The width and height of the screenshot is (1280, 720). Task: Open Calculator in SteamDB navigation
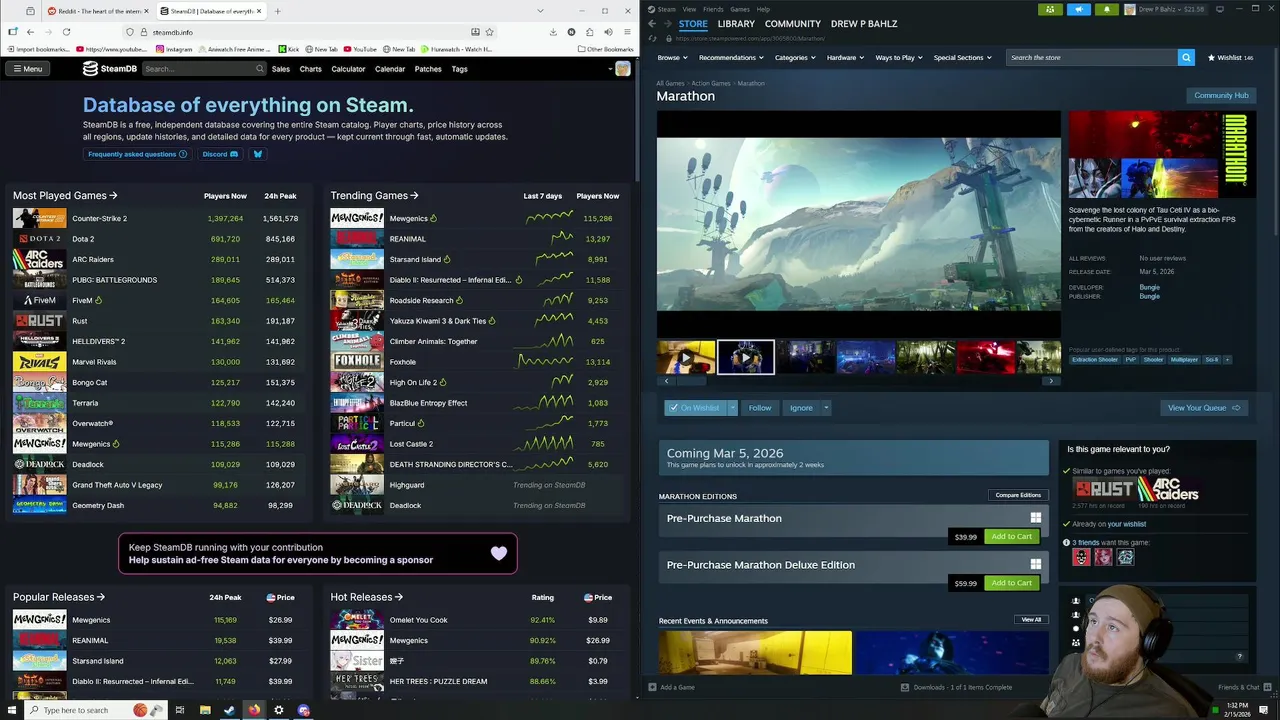point(348,69)
